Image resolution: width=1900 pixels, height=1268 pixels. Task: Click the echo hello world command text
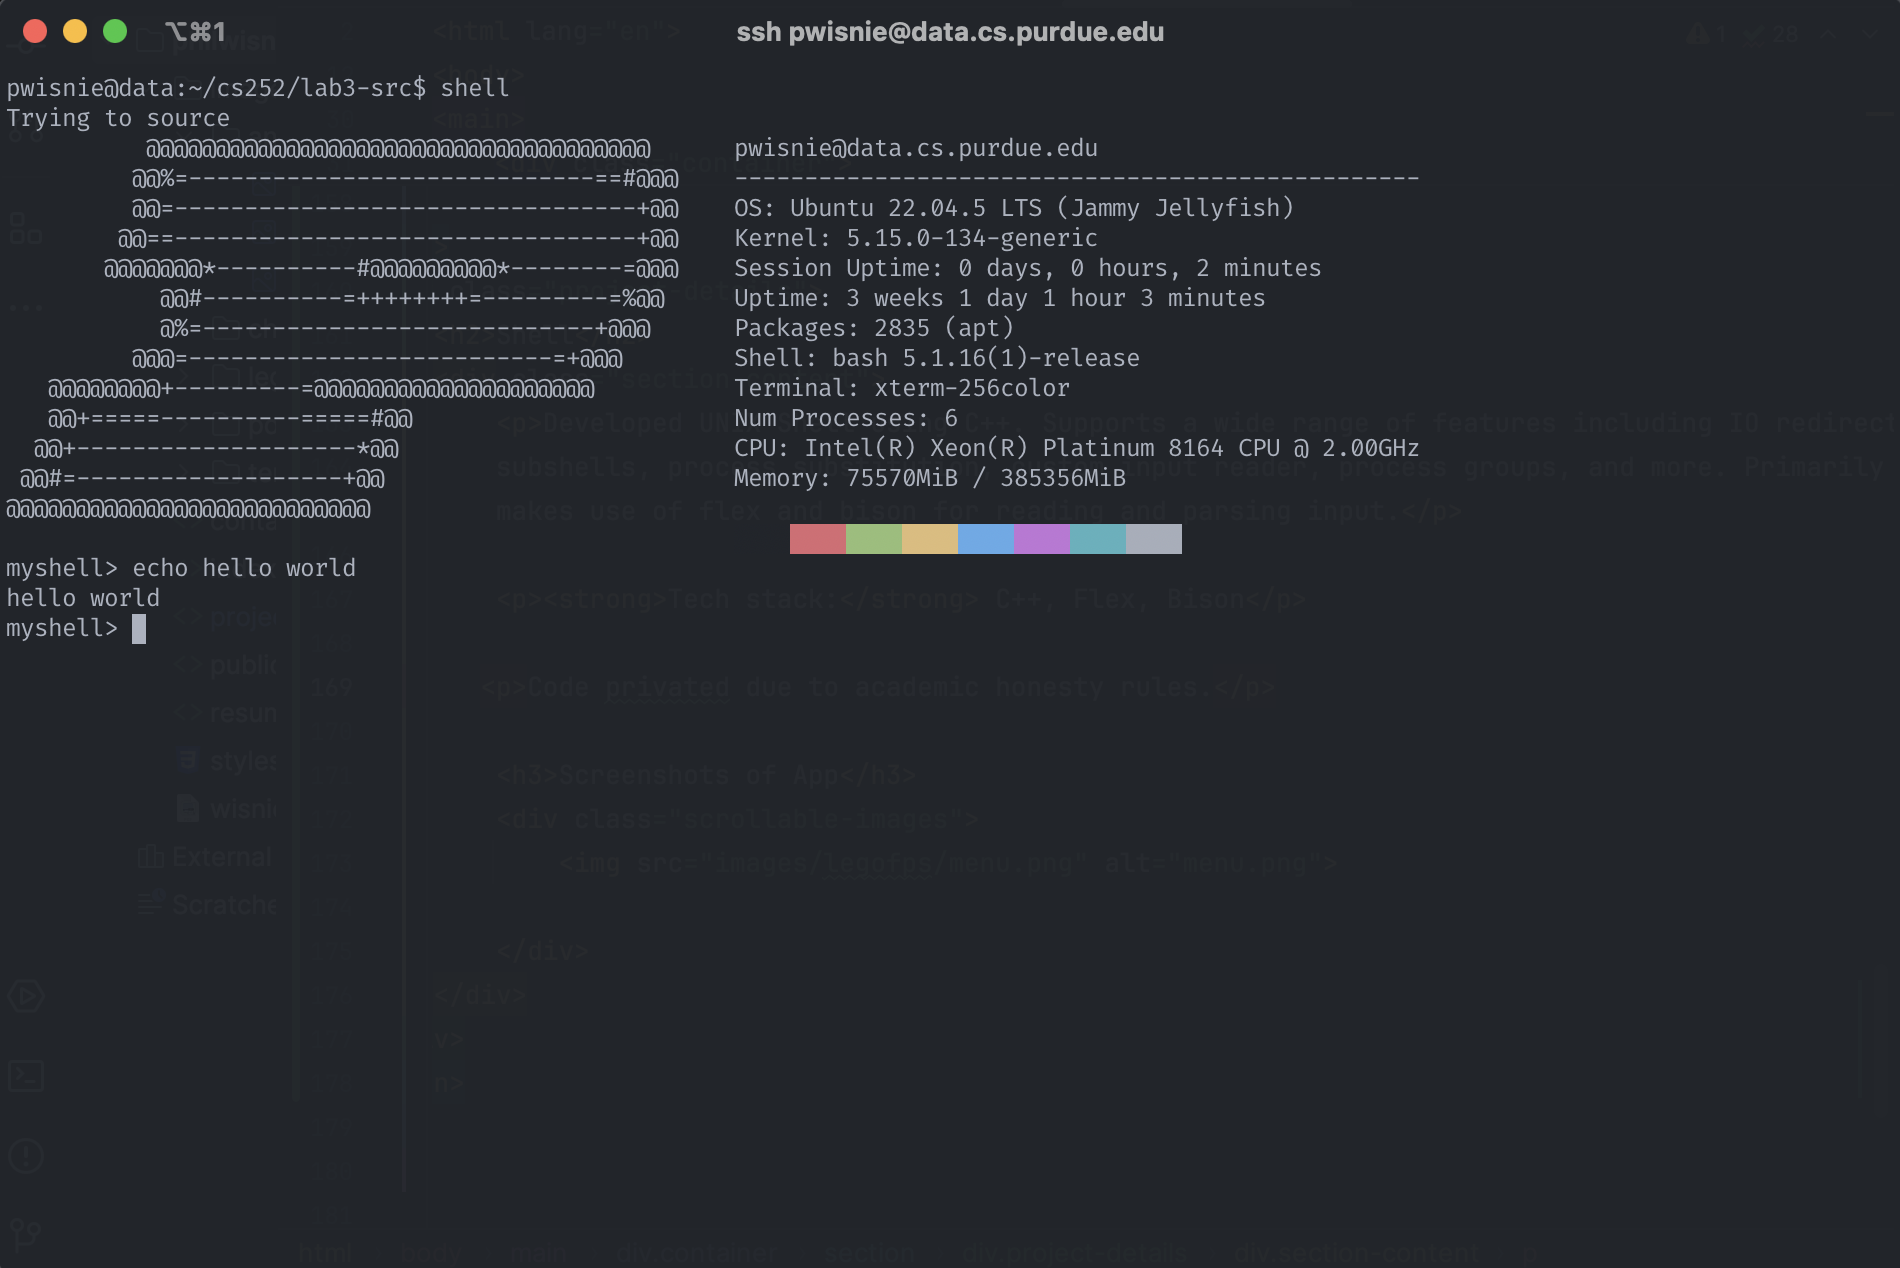(x=244, y=568)
